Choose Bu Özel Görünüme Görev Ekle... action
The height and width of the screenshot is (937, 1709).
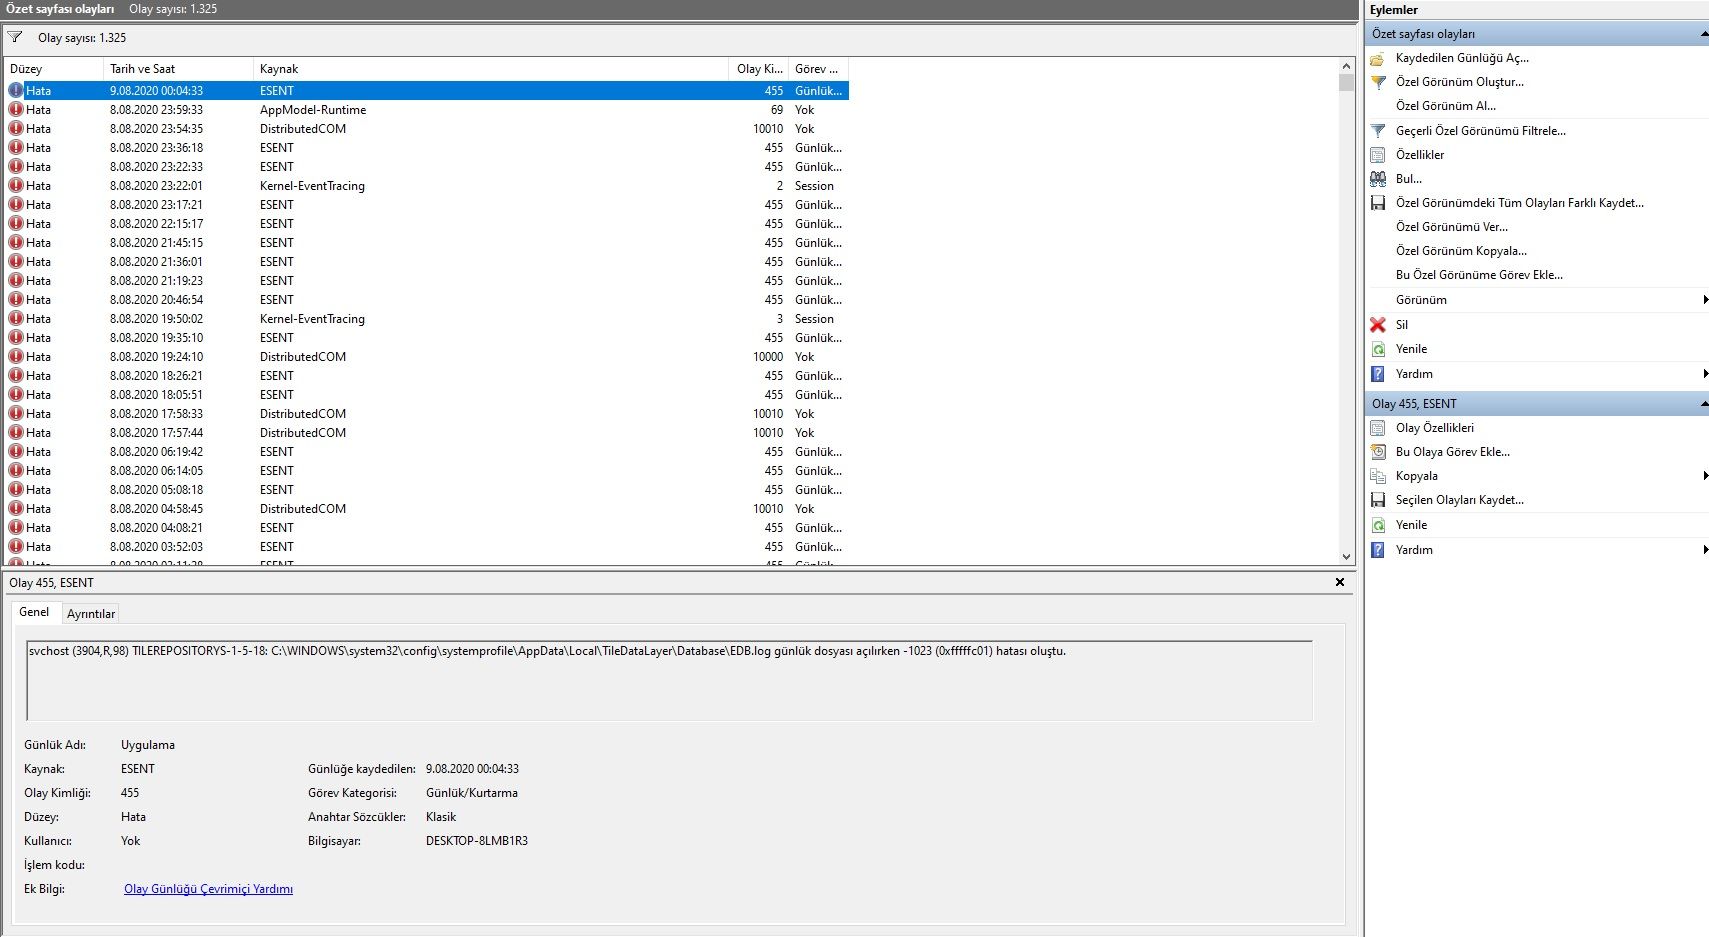point(1480,275)
